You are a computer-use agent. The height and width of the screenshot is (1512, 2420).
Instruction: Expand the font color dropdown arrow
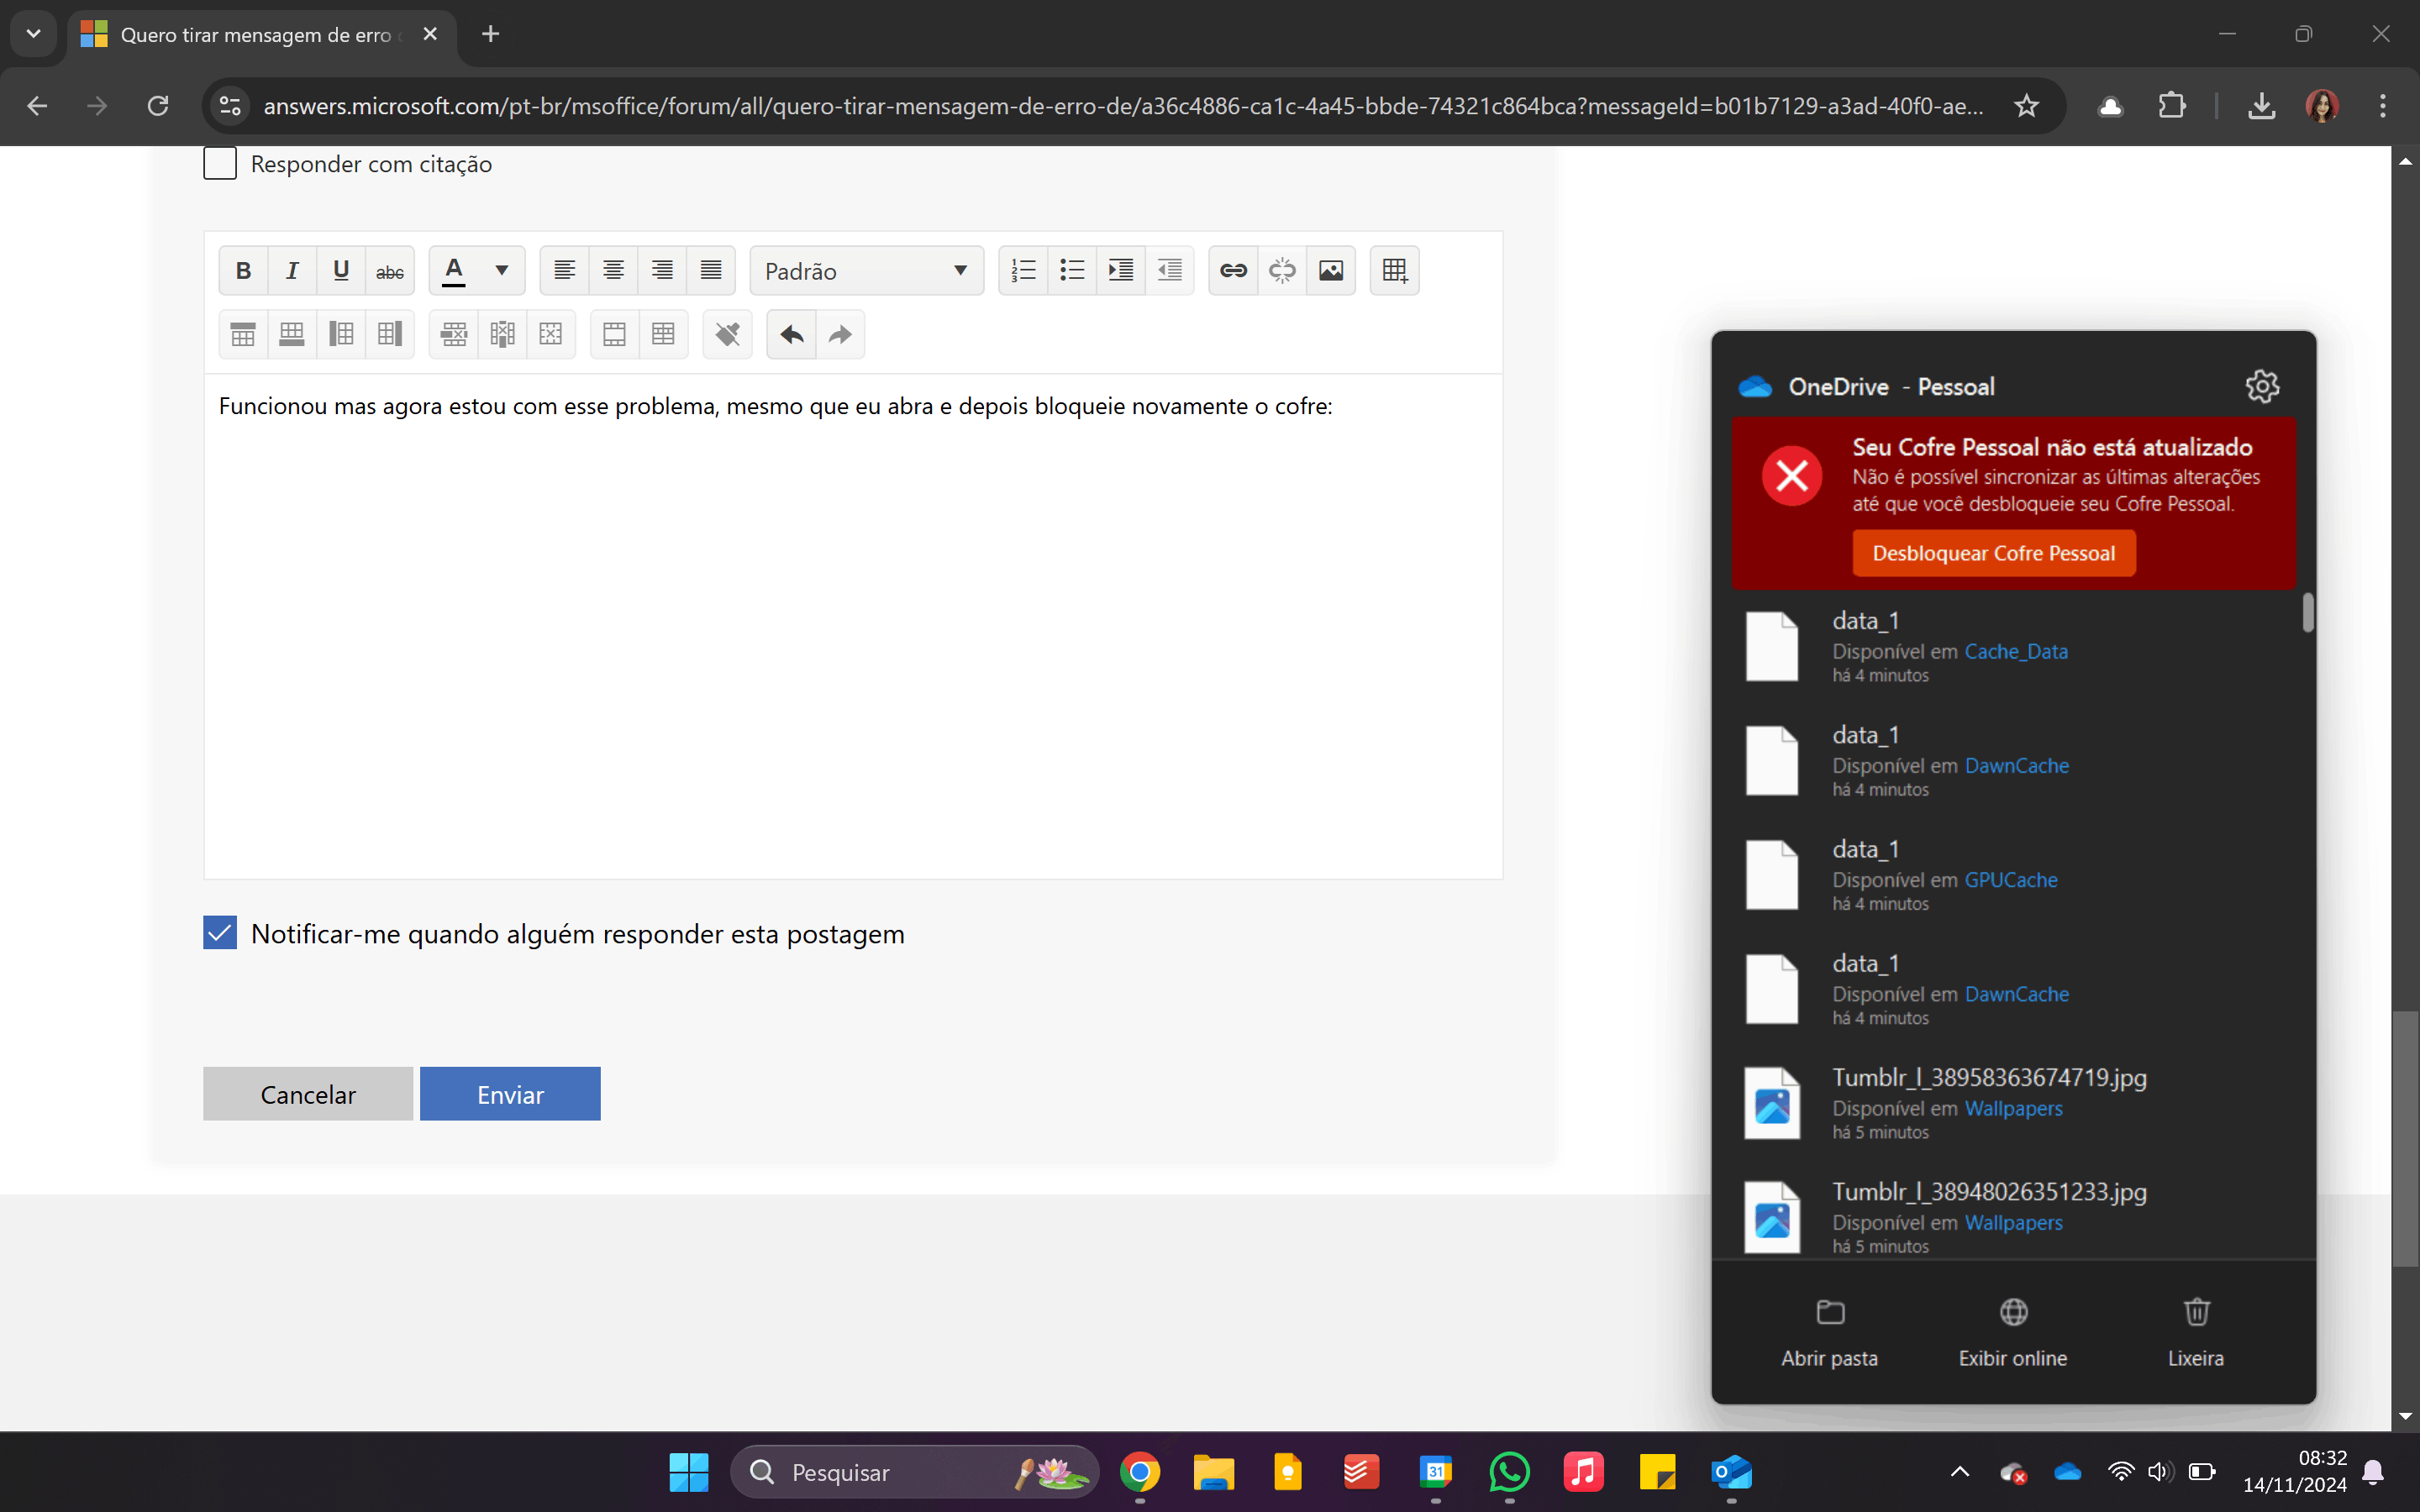coord(502,270)
